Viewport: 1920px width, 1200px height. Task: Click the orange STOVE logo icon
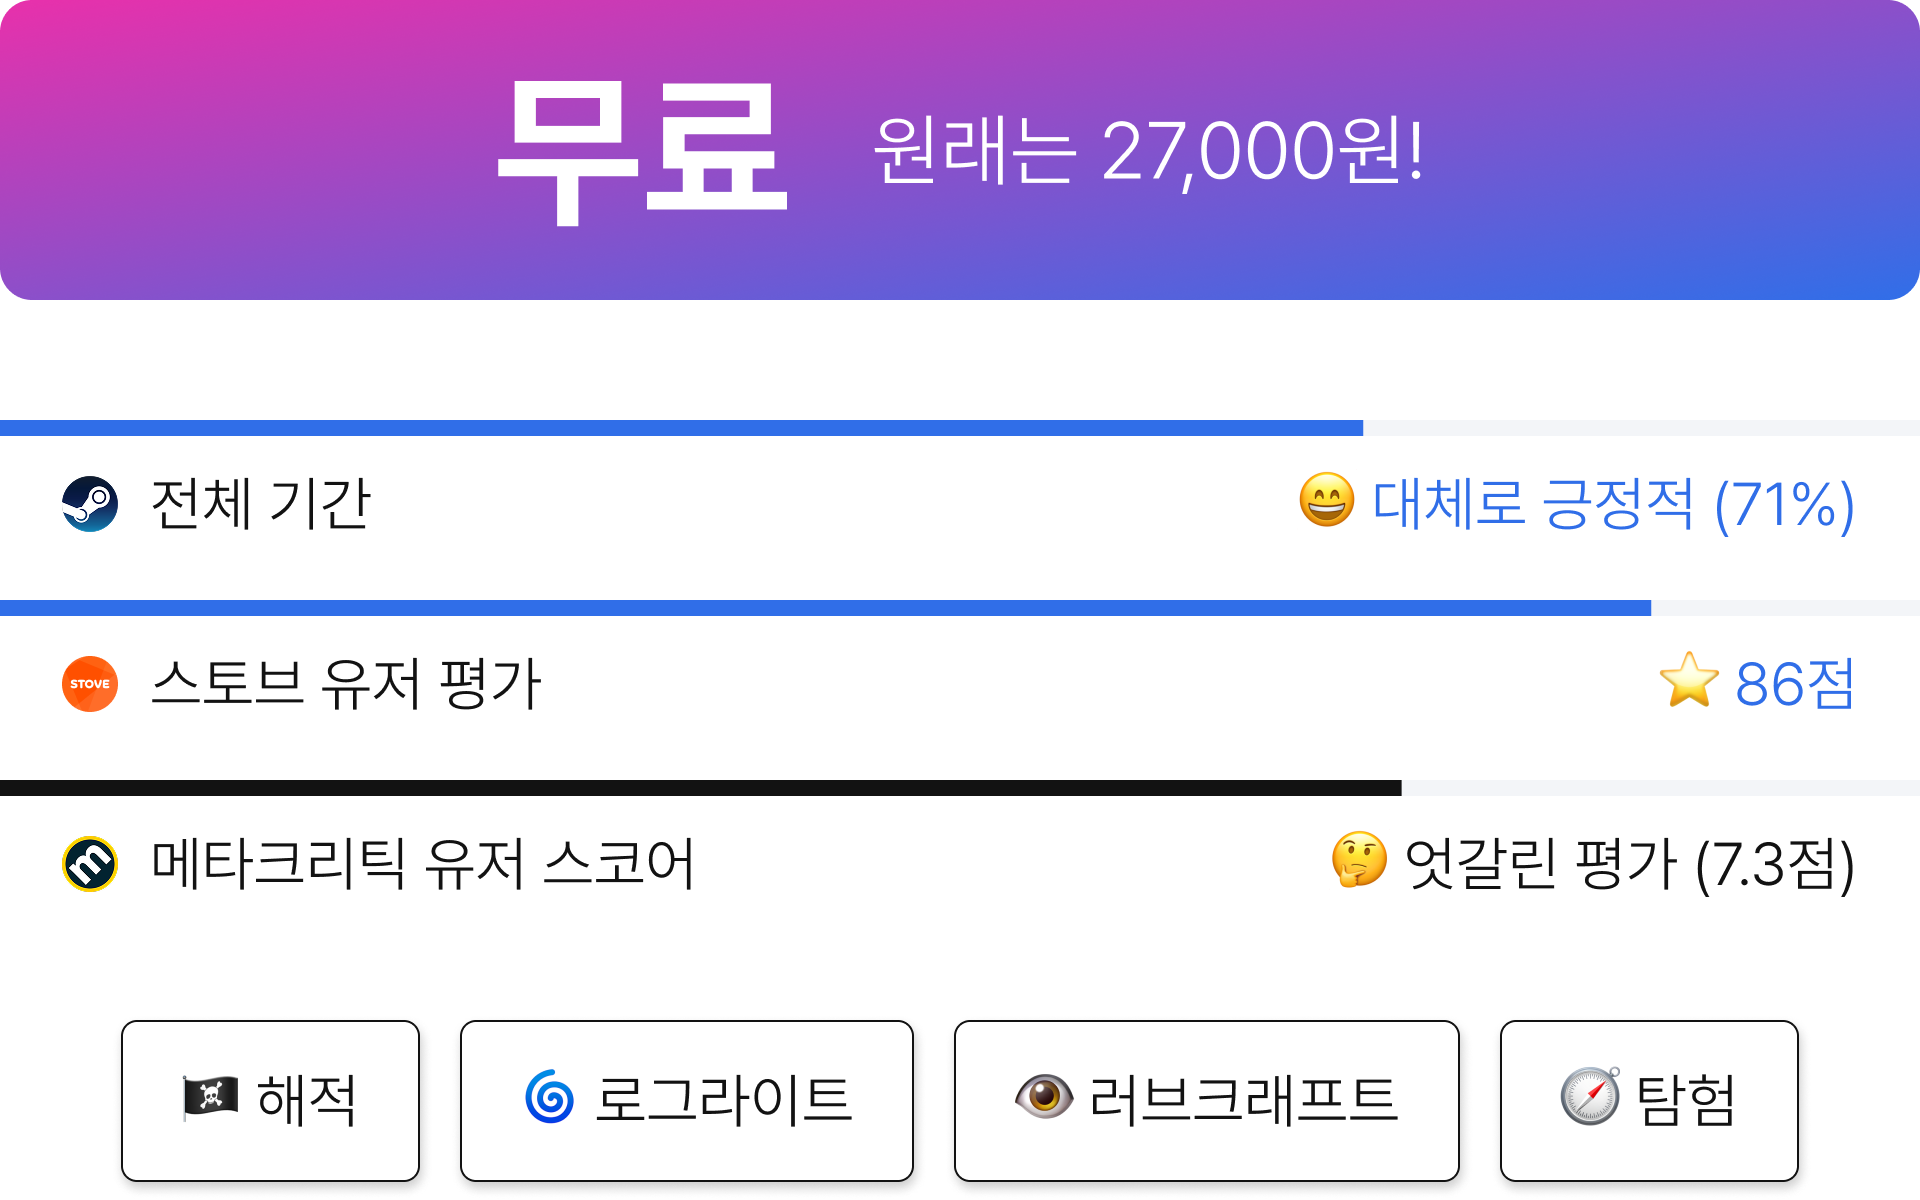[90, 684]
